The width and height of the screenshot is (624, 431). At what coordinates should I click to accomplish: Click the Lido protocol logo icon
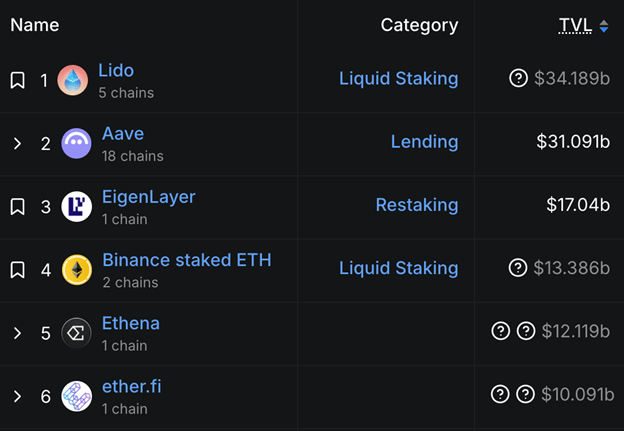73,80
